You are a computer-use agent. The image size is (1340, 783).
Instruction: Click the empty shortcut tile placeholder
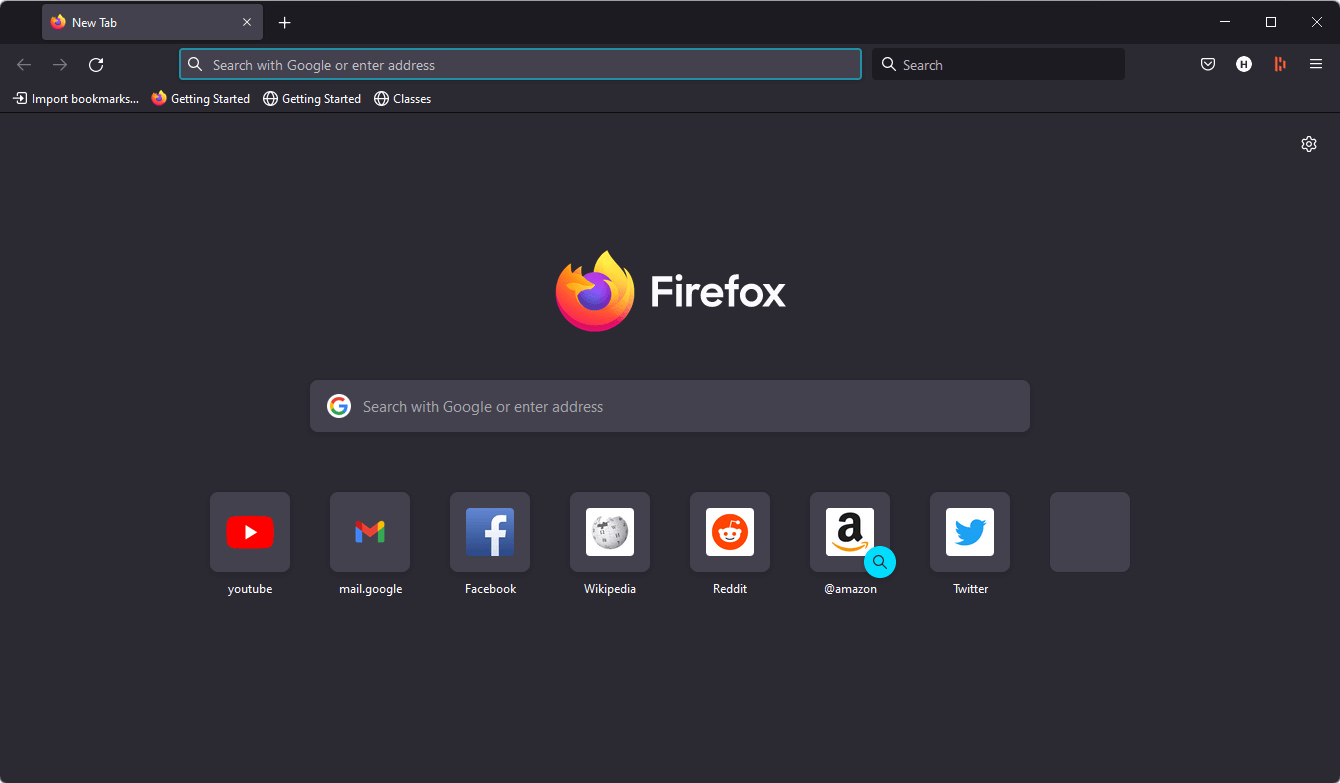[1090, 532]
